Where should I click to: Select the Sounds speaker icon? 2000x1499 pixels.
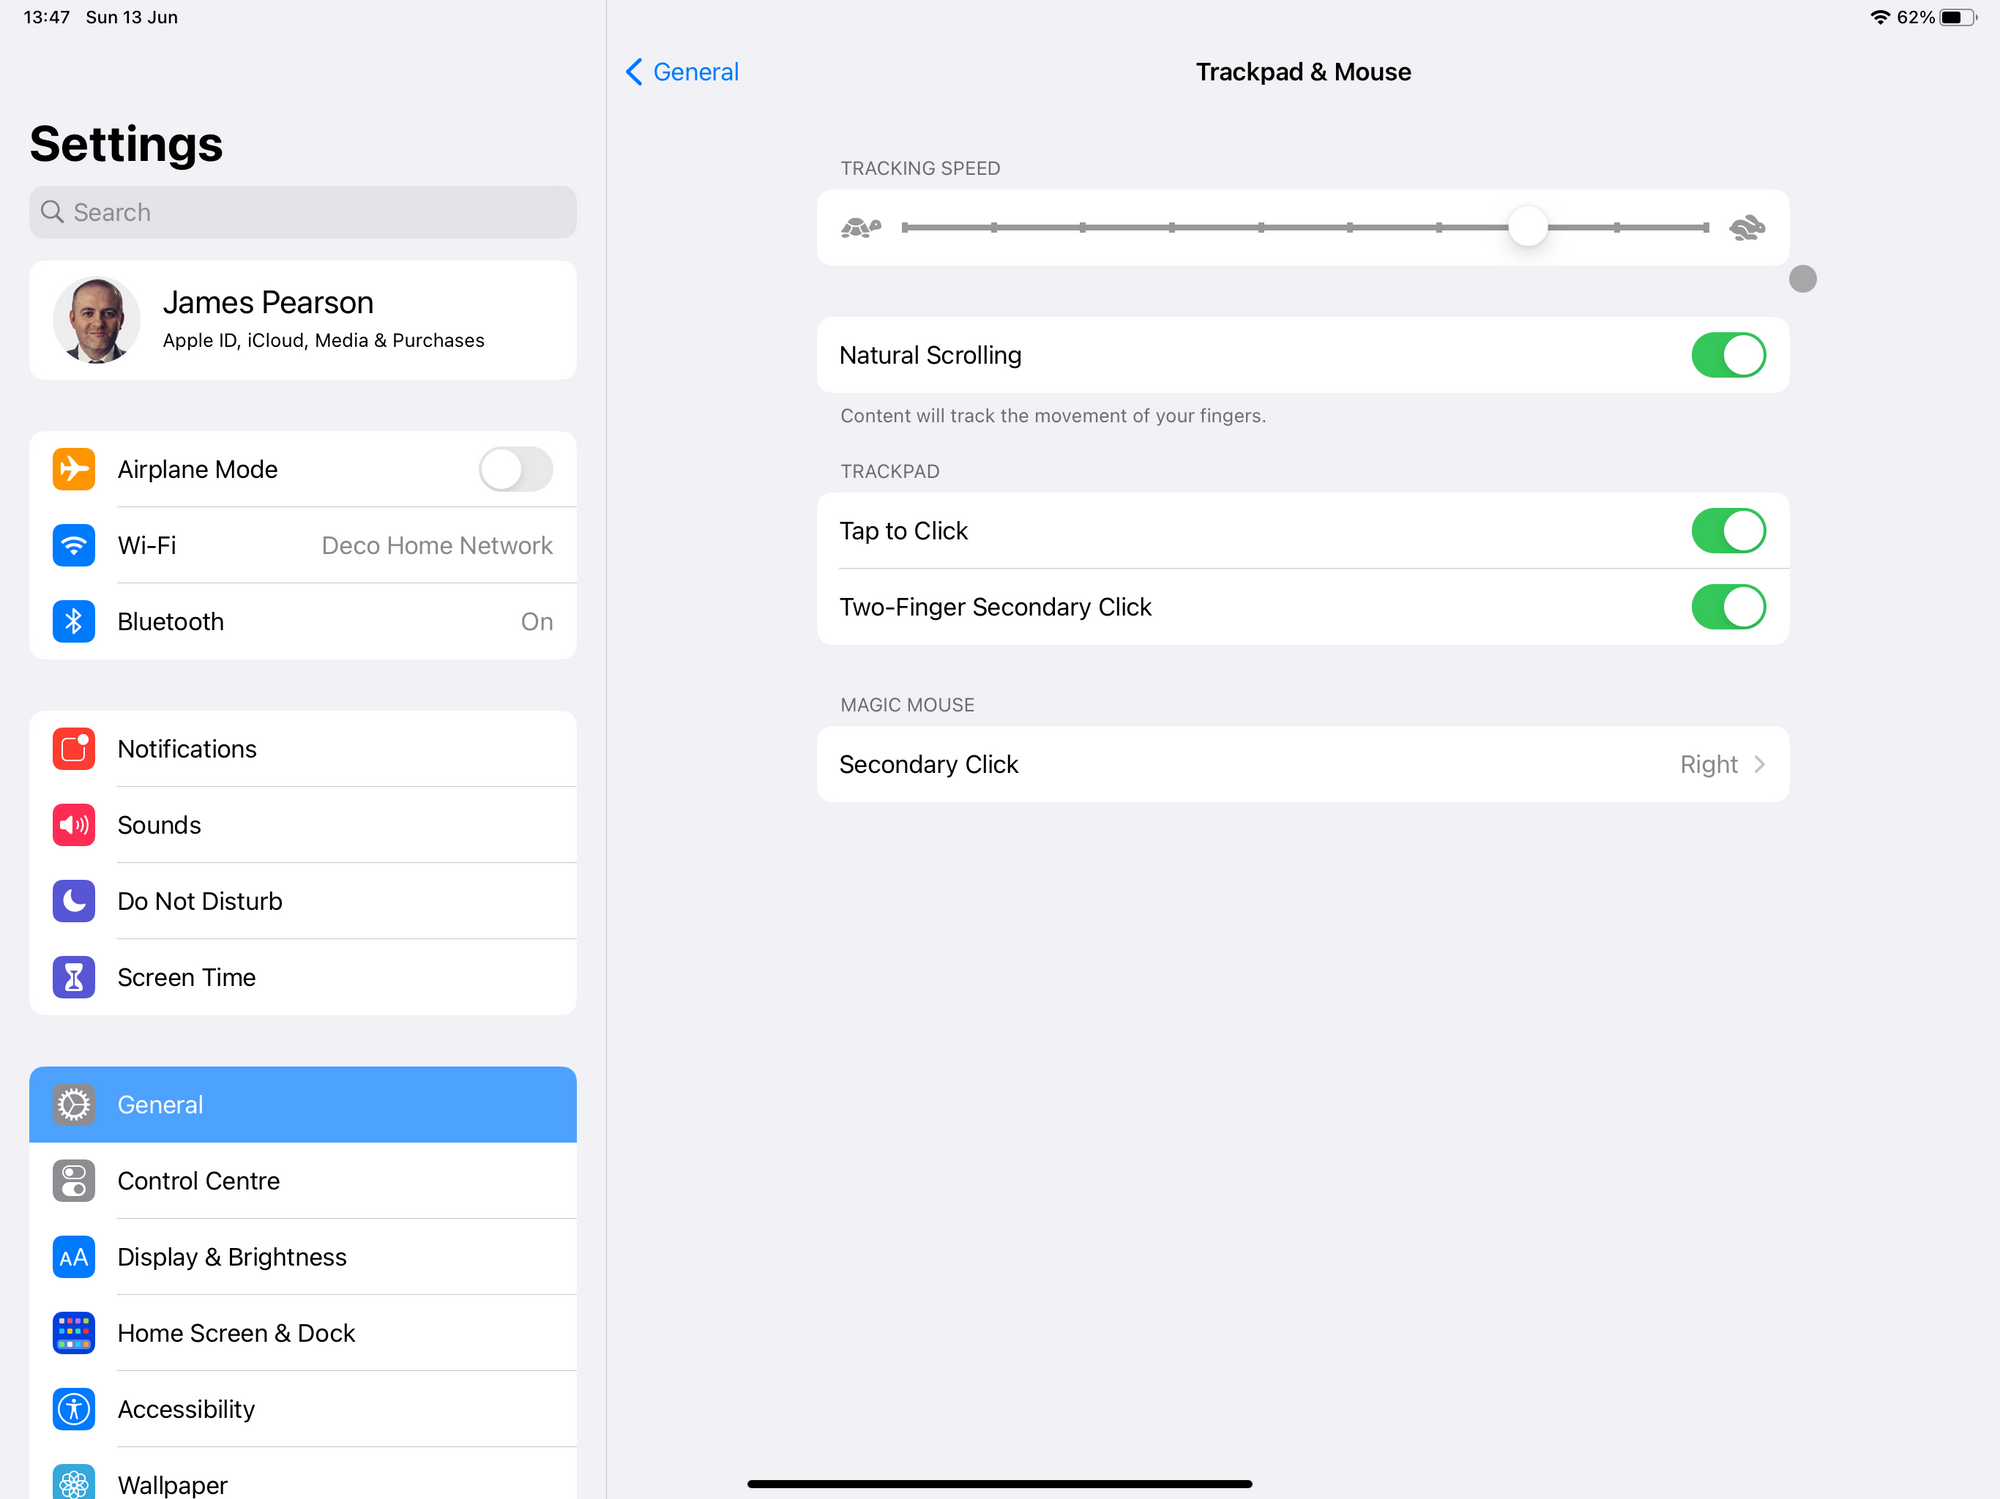click(73, 824)
